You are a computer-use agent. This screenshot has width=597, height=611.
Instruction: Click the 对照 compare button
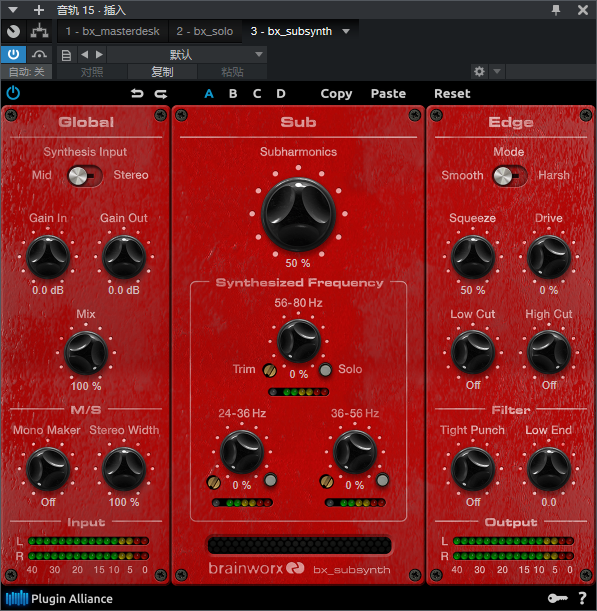click(92, 72)
